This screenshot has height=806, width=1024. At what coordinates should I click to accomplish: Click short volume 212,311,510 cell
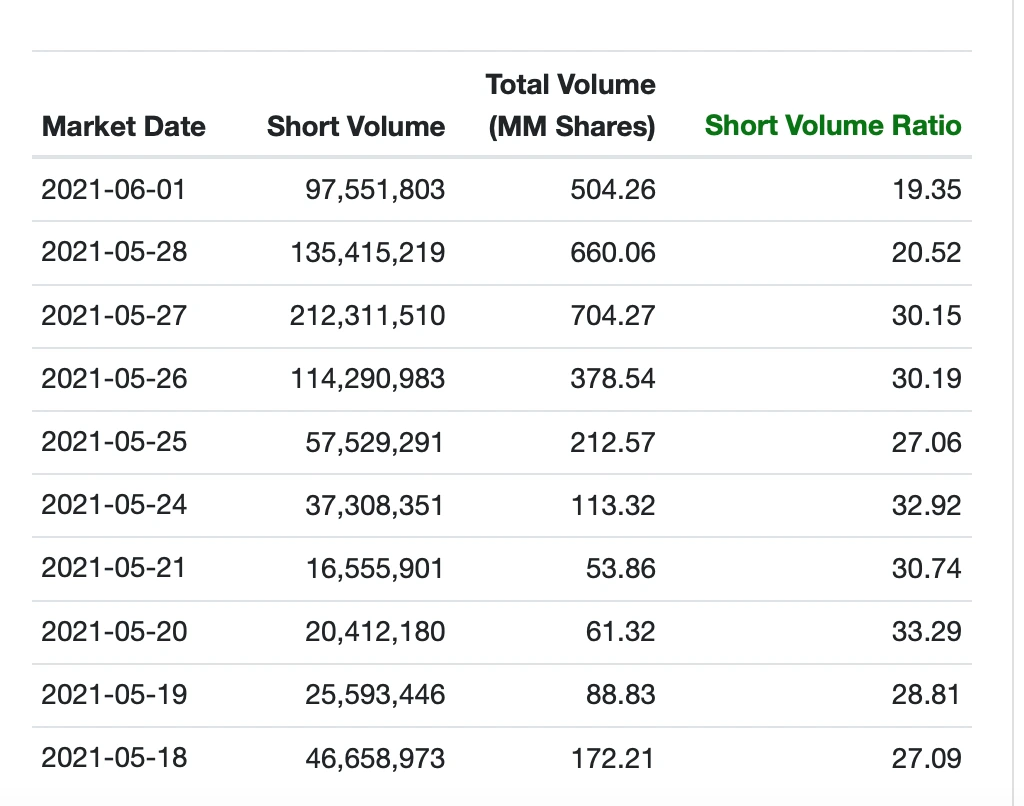point(368,316)
